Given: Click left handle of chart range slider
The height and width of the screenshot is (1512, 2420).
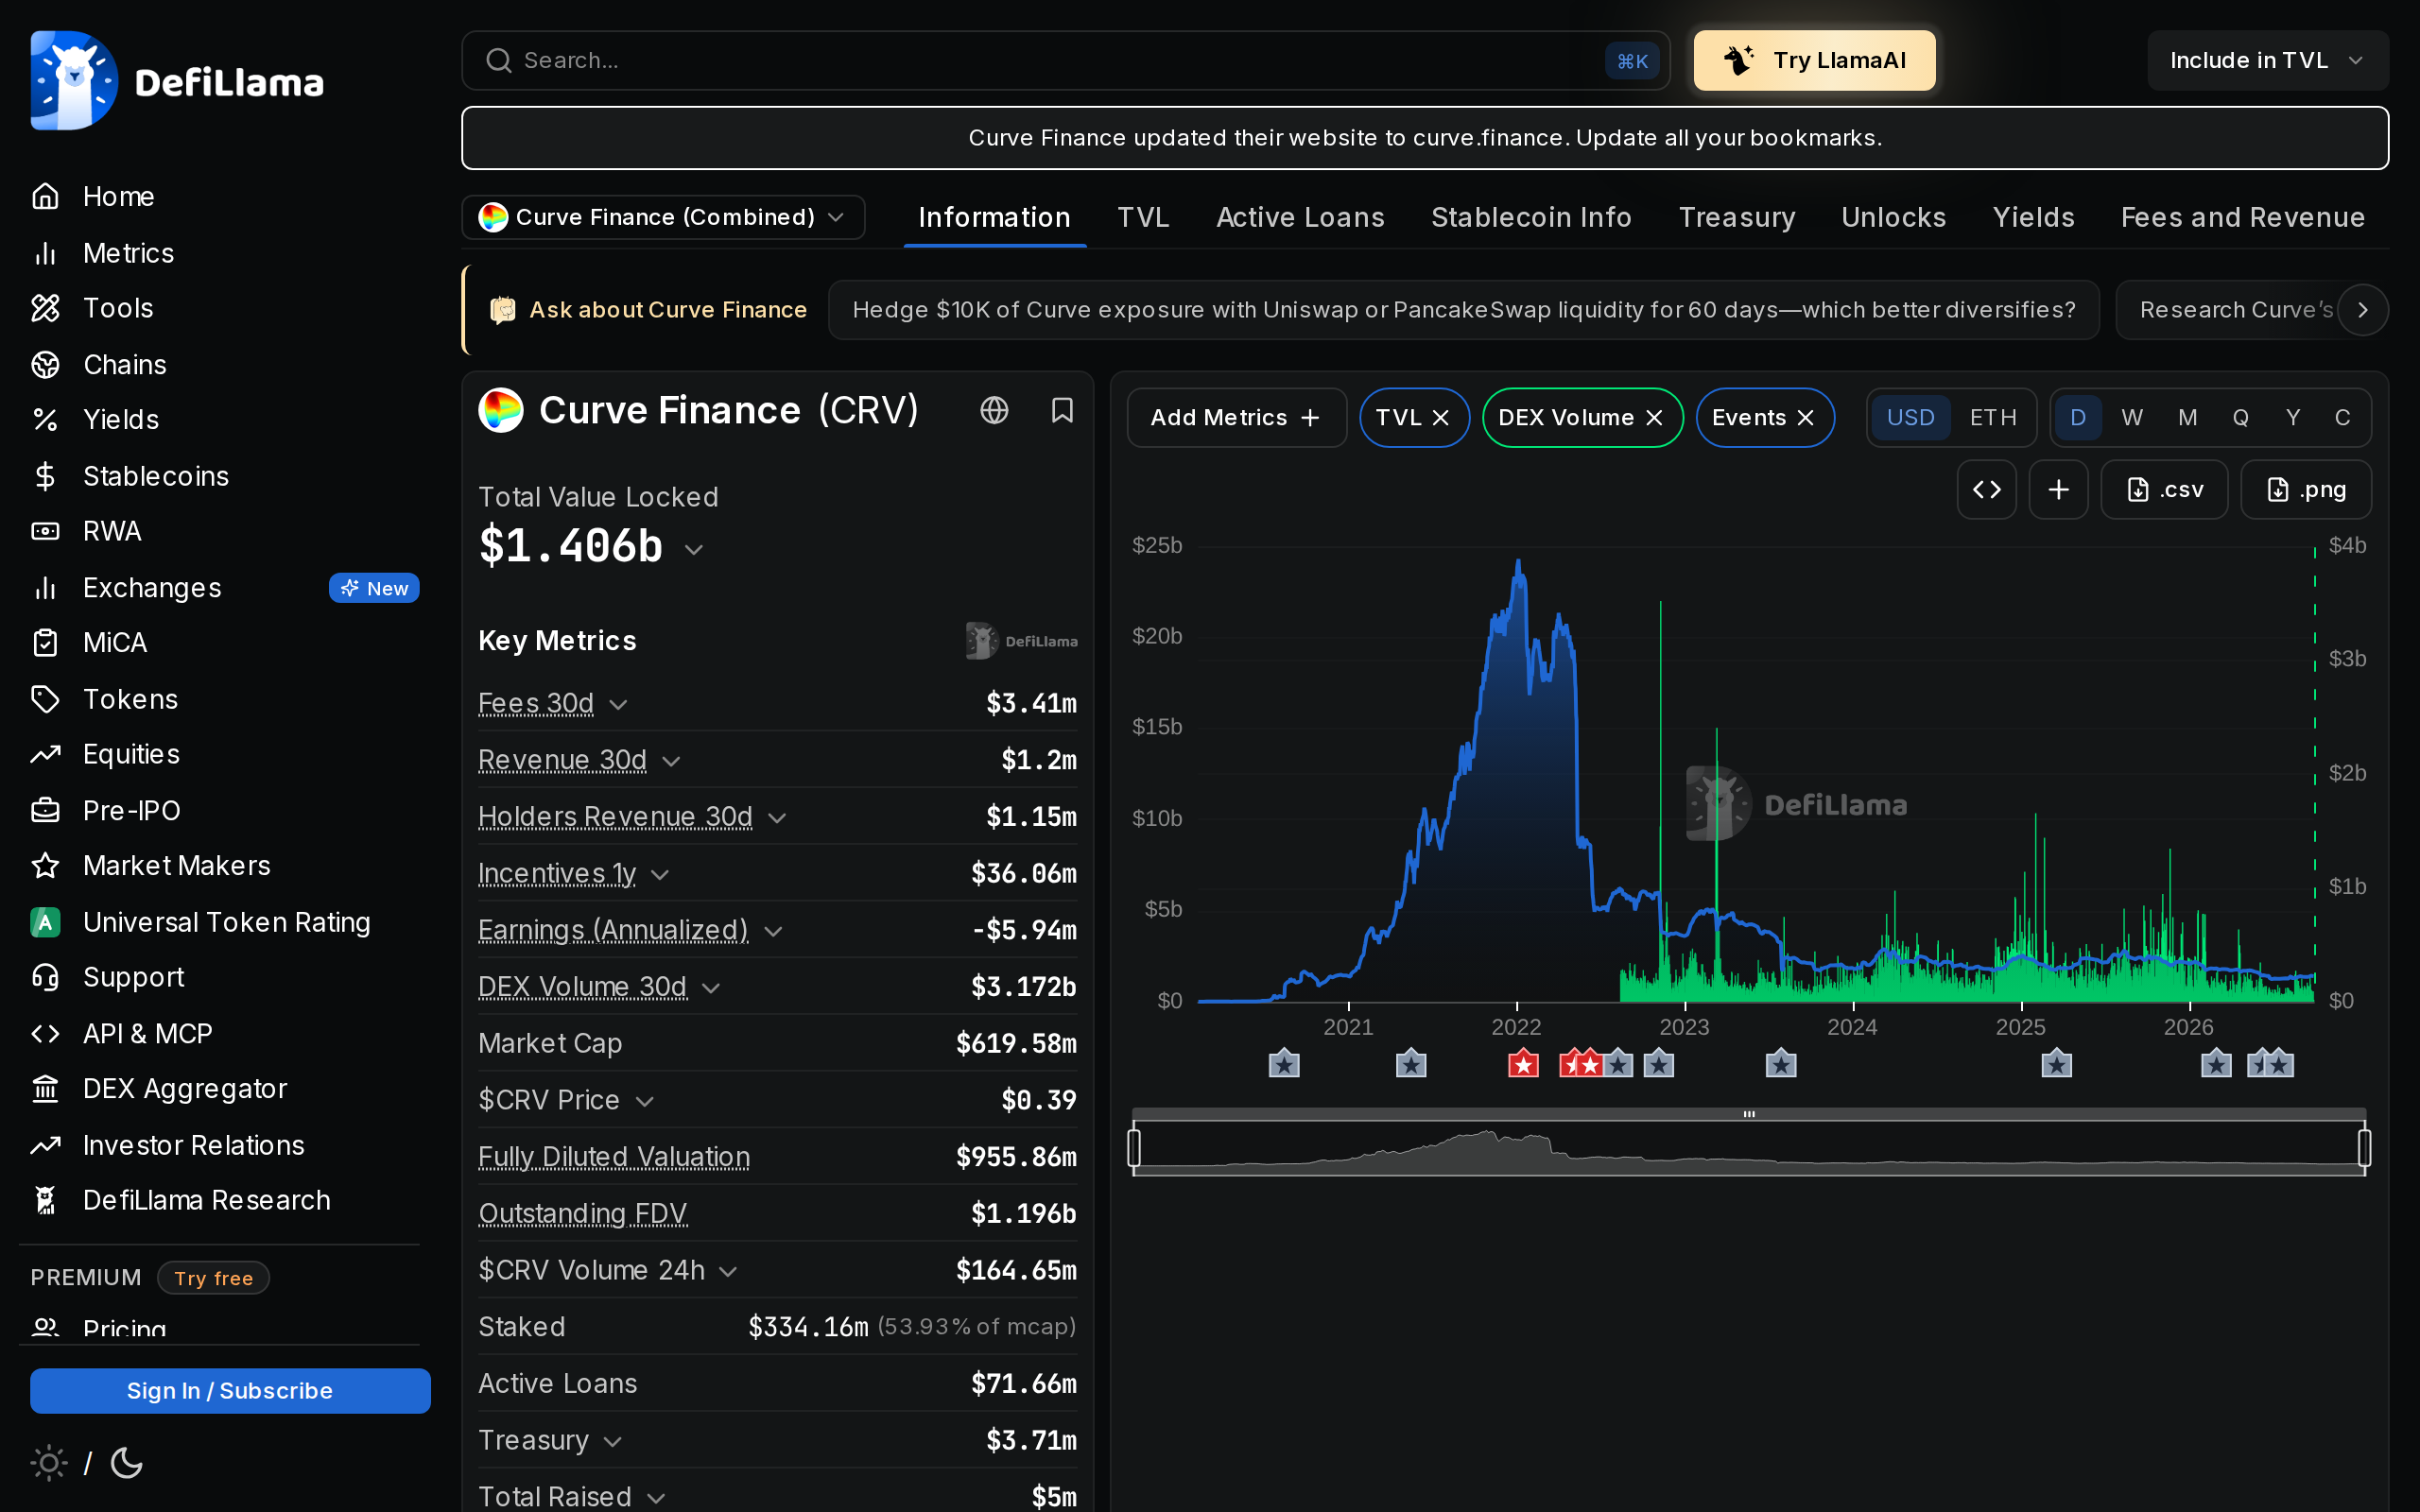Looking at the screenshot, I should click(1134, 1148).
